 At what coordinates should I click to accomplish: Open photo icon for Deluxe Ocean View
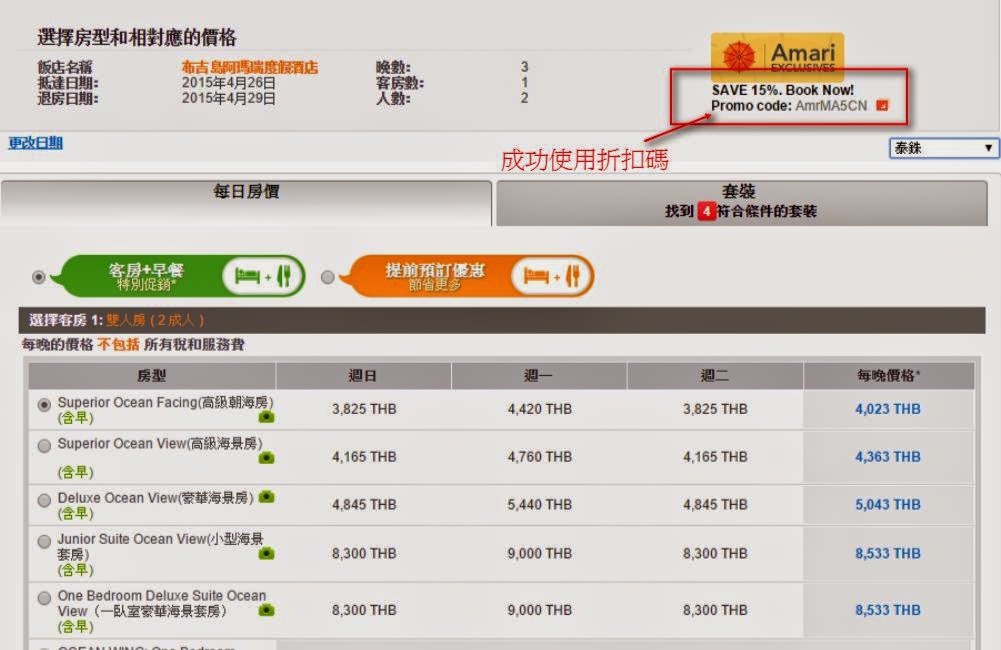[266, 497]
